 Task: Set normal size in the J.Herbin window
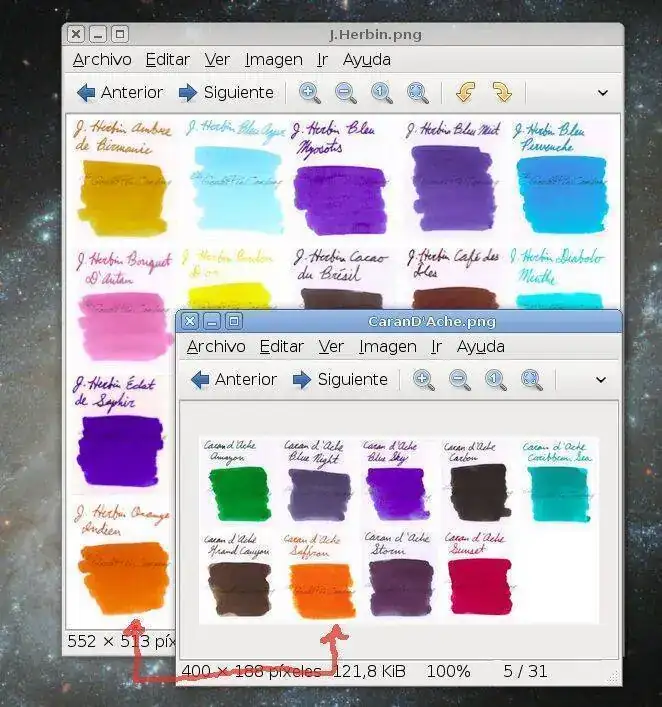point(382,93)
